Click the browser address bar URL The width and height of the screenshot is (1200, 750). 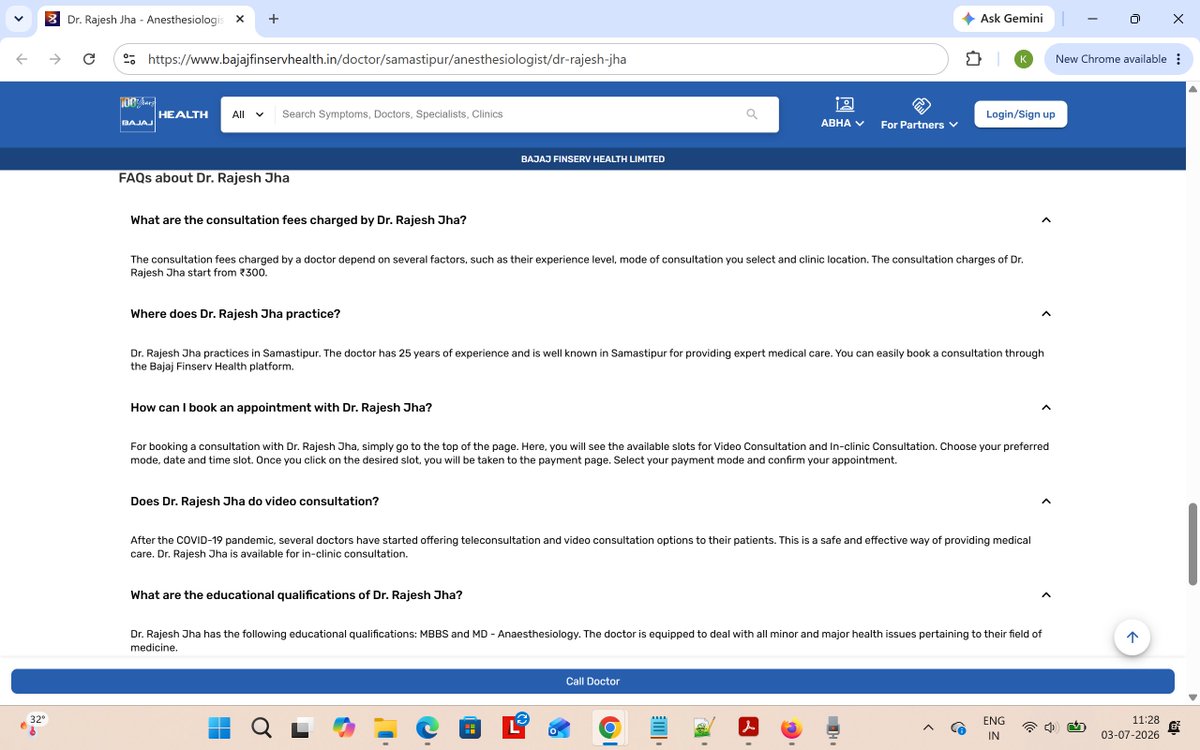(x=387, y=59)
